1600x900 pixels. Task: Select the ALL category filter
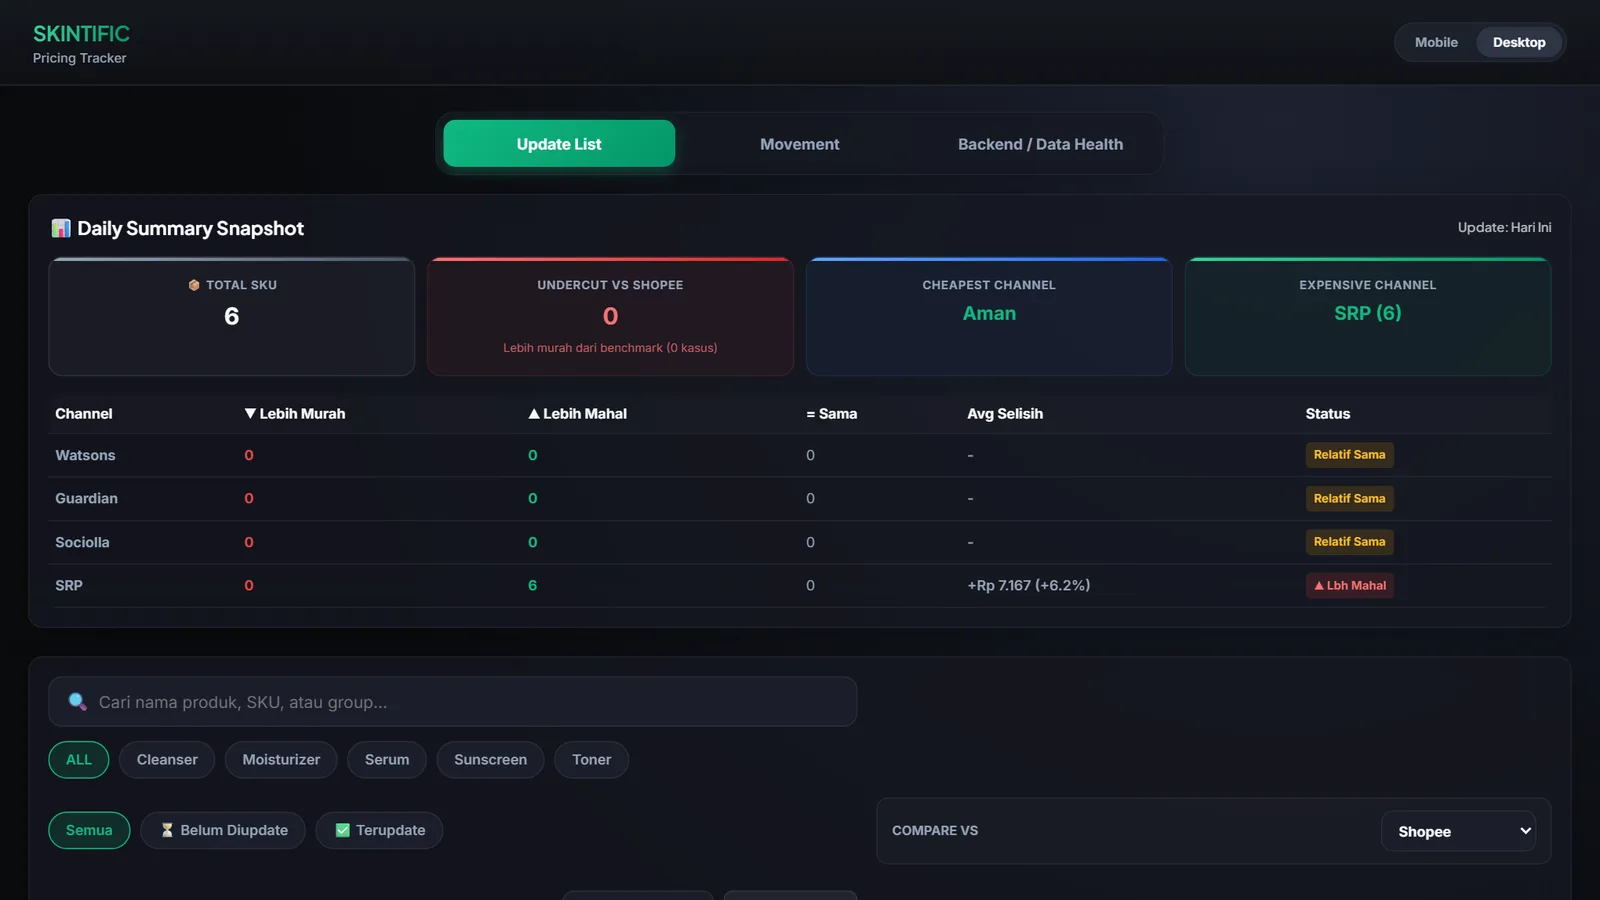(79, 760)
